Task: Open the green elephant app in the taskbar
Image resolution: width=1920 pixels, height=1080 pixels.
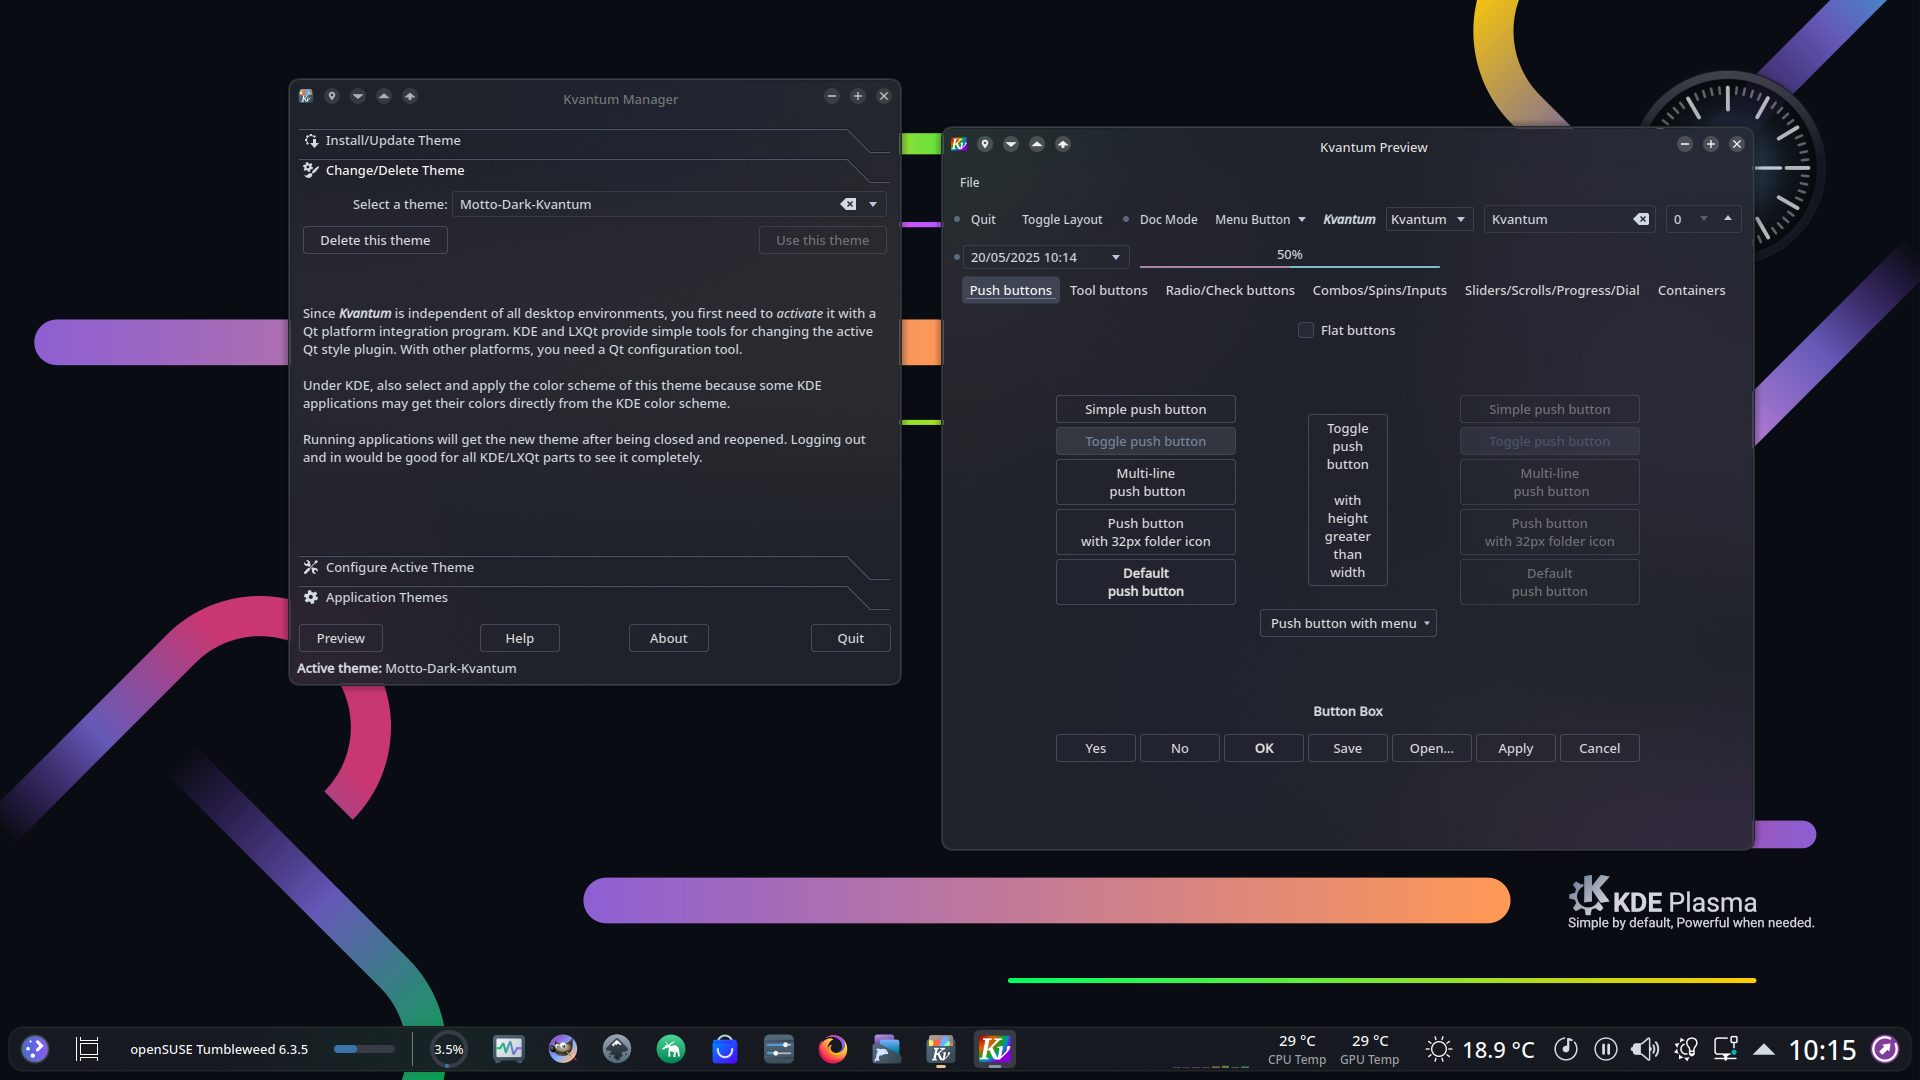Action: pos(671,1049)
